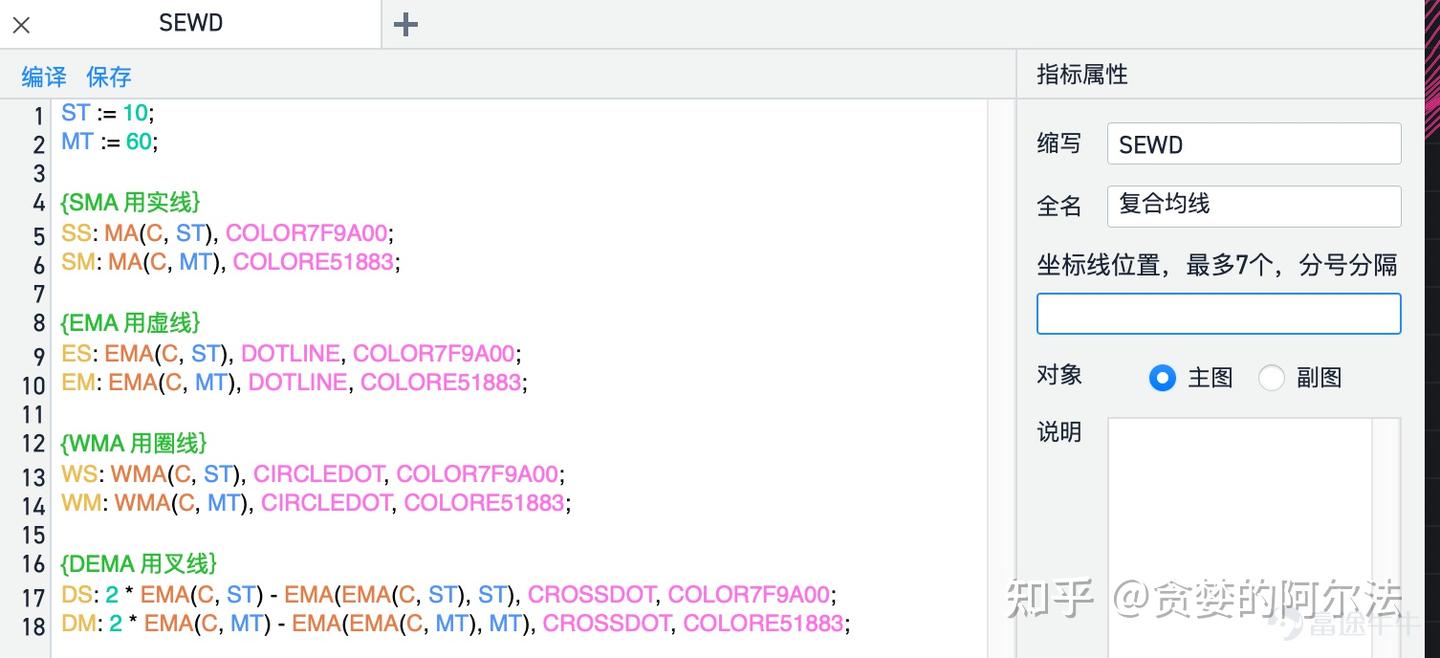Close the SEWD tab with the X
Viewport: 1440px width, 658px height.
[21, 25]
